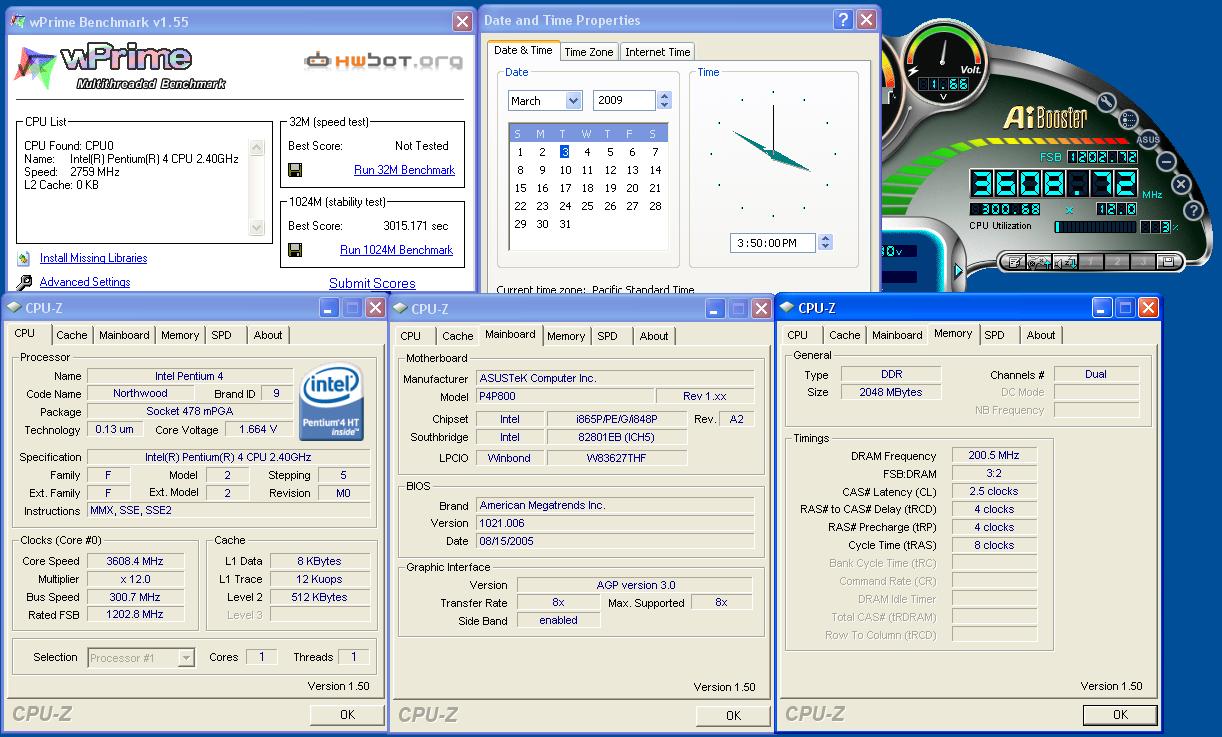1222x737 pixels.
Task: Click the year field showing 2009
Action: click(x=625, y=101)
